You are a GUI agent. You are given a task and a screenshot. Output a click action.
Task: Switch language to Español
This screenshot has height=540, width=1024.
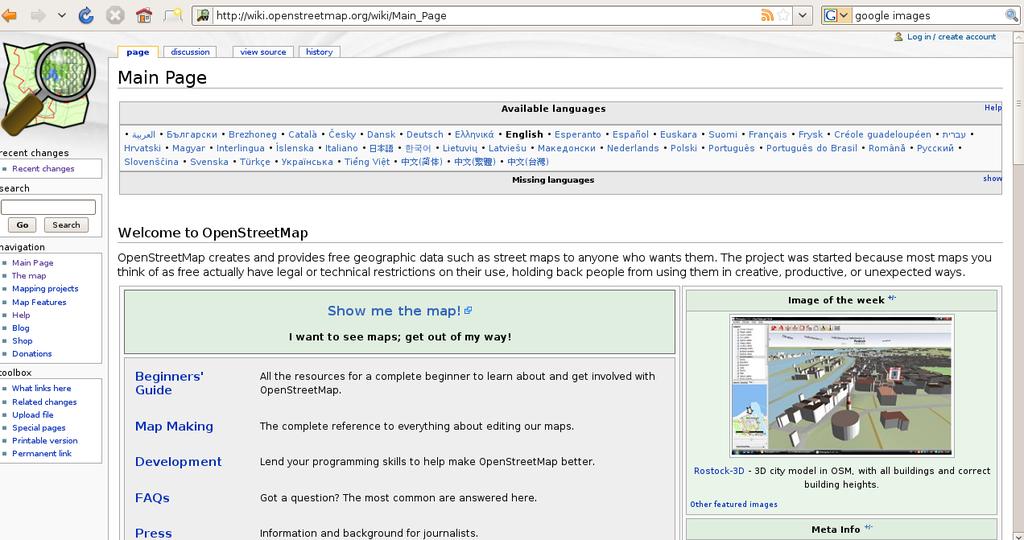tap(630, 135)
